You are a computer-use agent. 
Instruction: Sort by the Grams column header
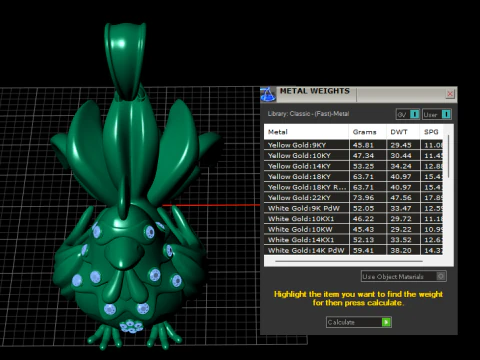tap(368, 132)
